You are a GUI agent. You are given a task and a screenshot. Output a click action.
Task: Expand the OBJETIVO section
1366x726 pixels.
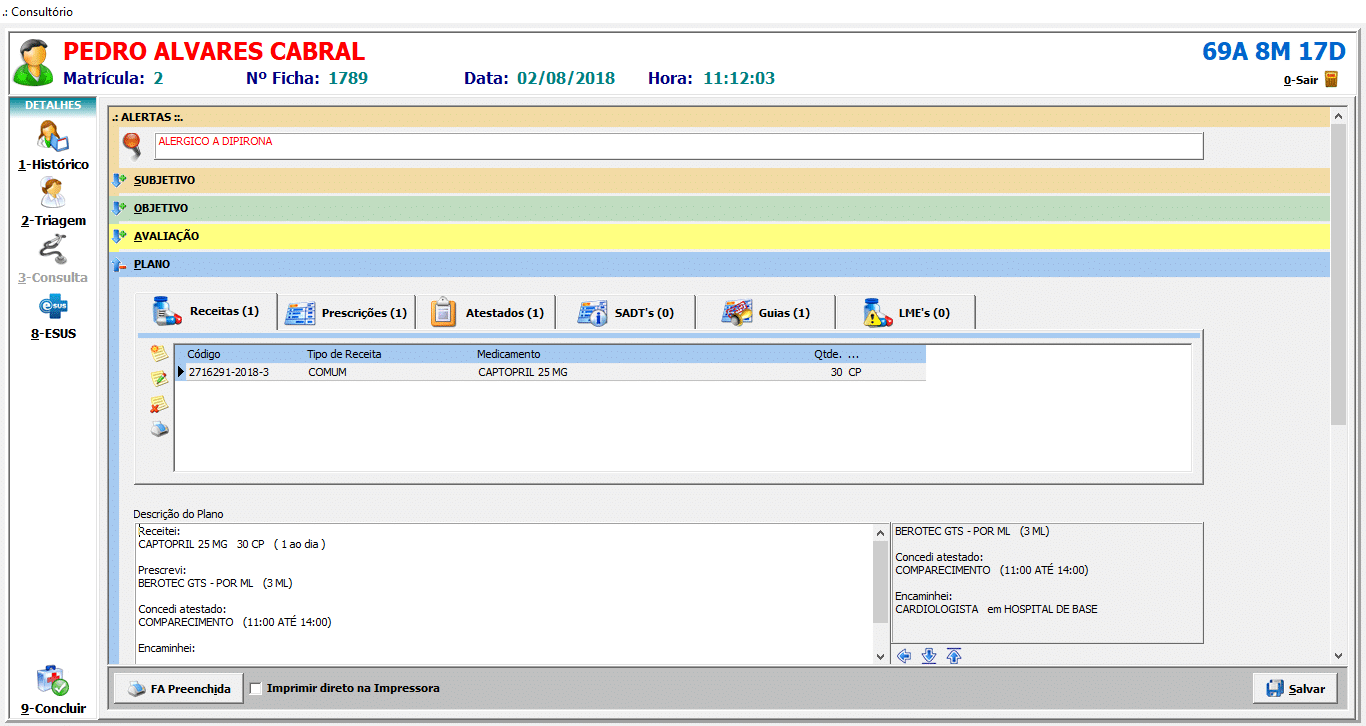(x=160, y=209)
